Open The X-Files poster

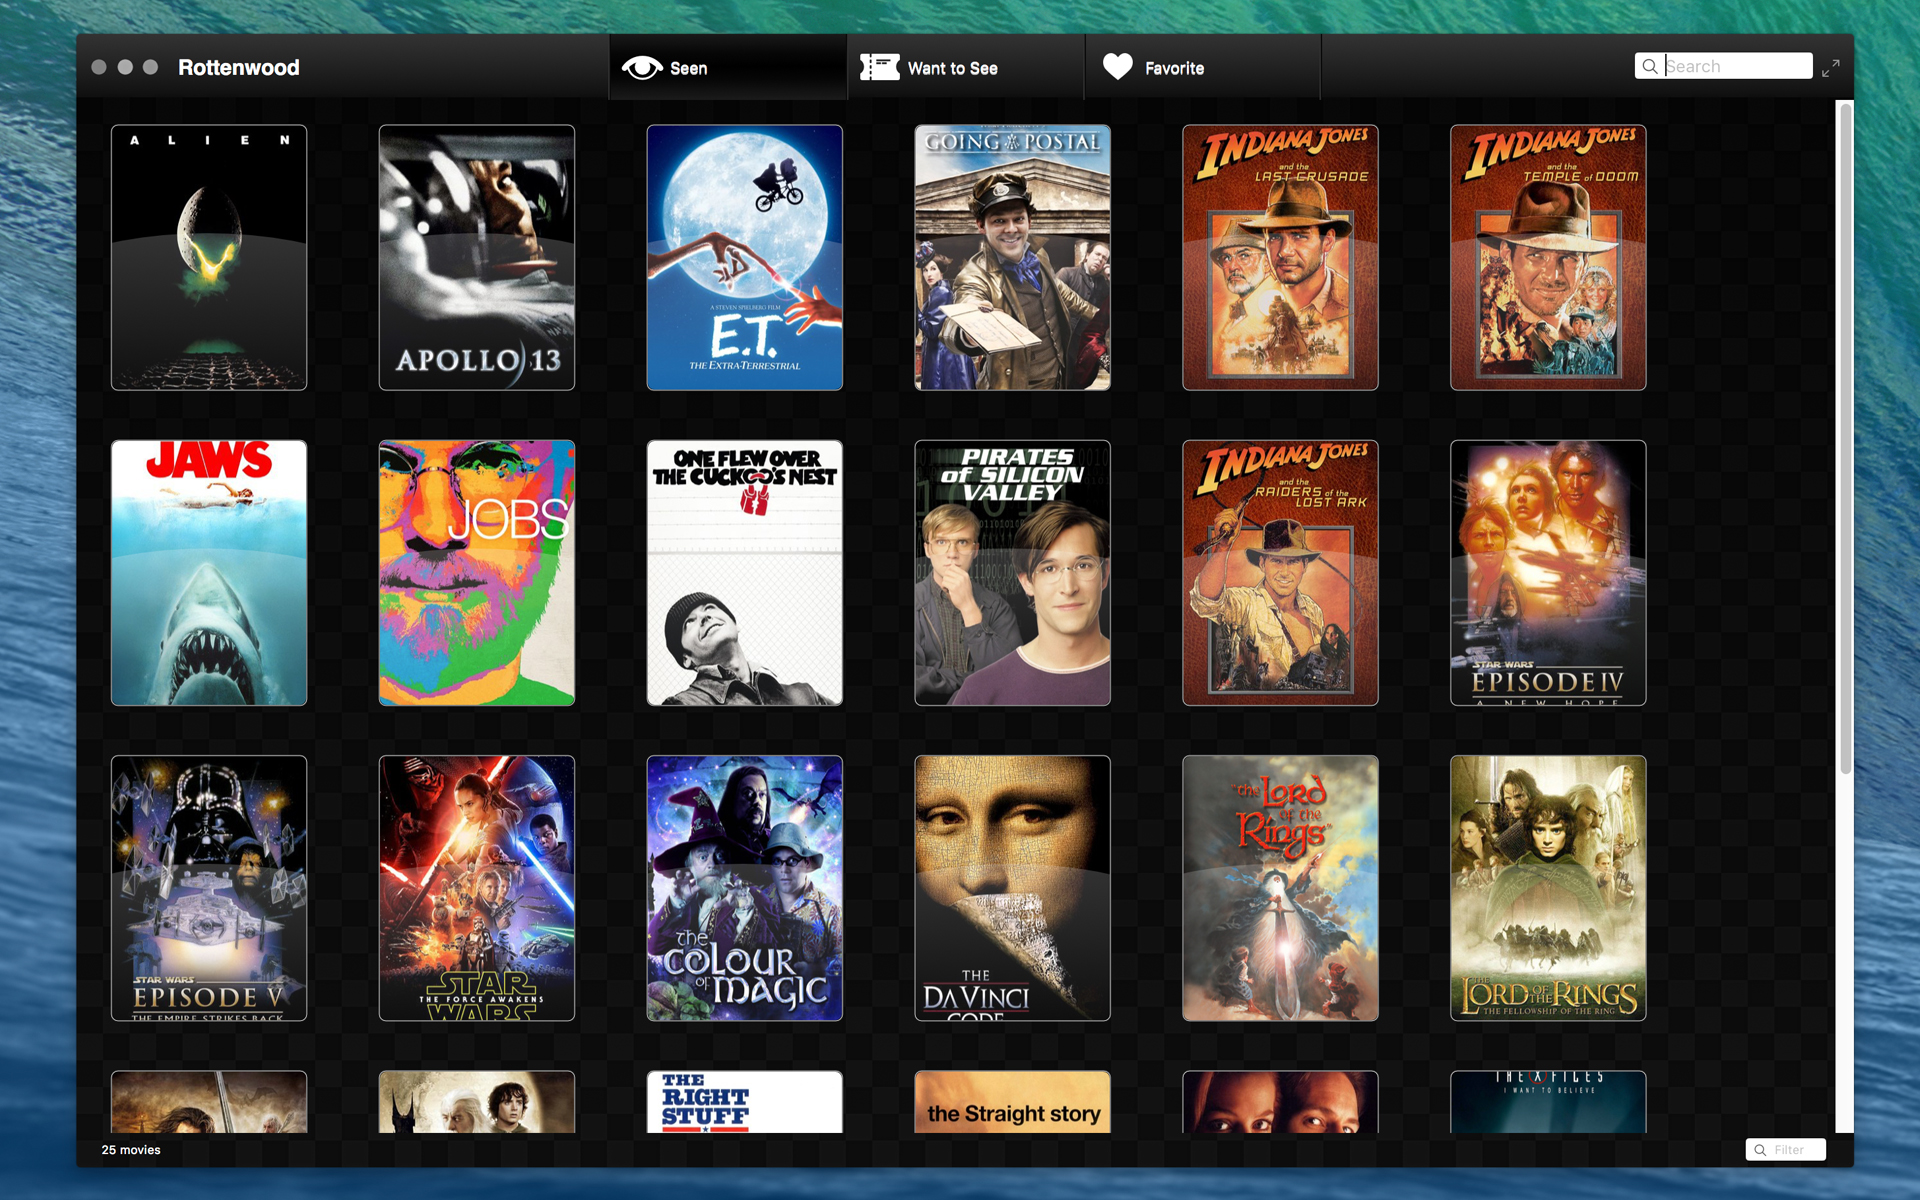(1549, 1102)
